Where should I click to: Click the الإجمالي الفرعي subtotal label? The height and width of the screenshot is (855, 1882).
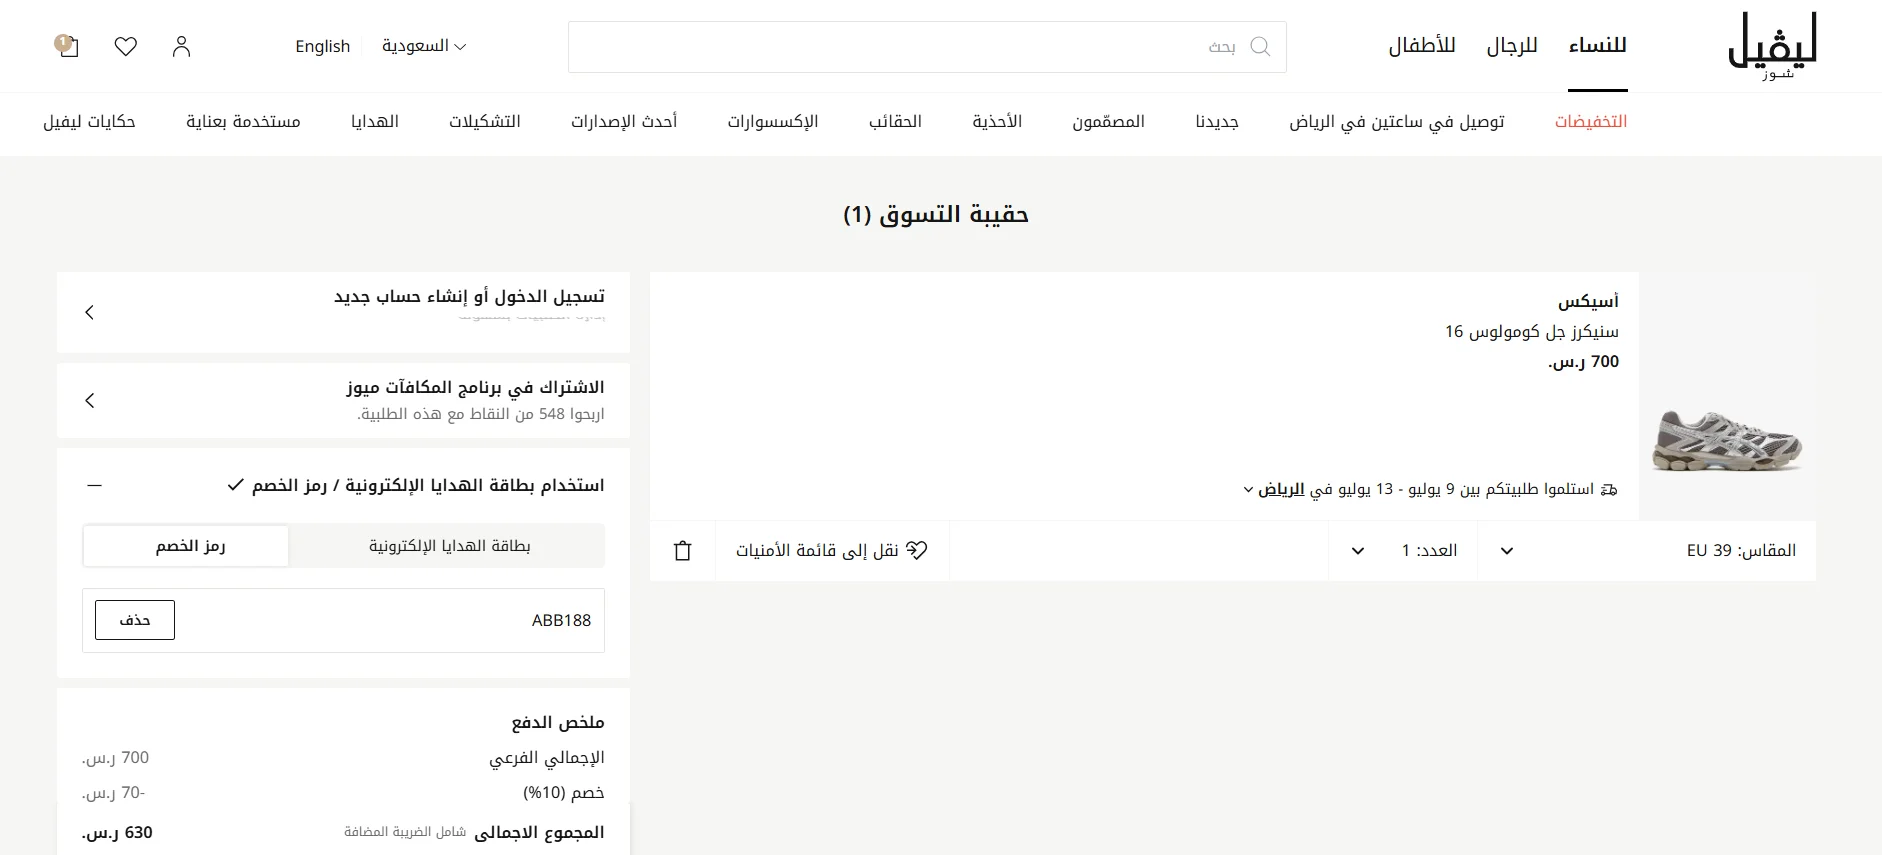pos(547,758)
